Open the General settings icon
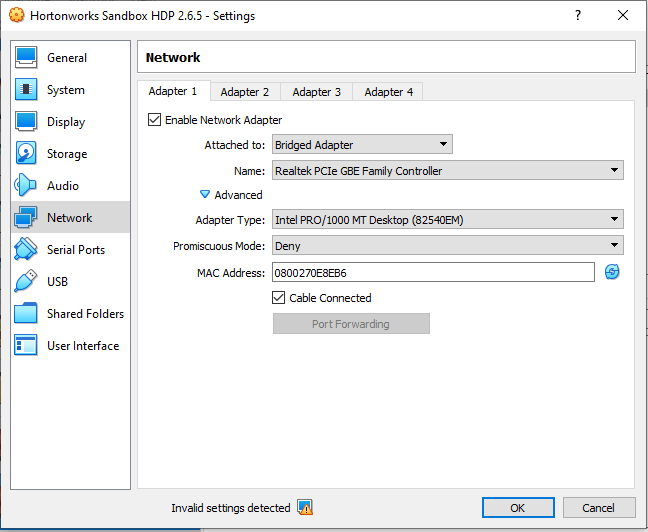Screen dimensions: 648x532 point(27,58)
